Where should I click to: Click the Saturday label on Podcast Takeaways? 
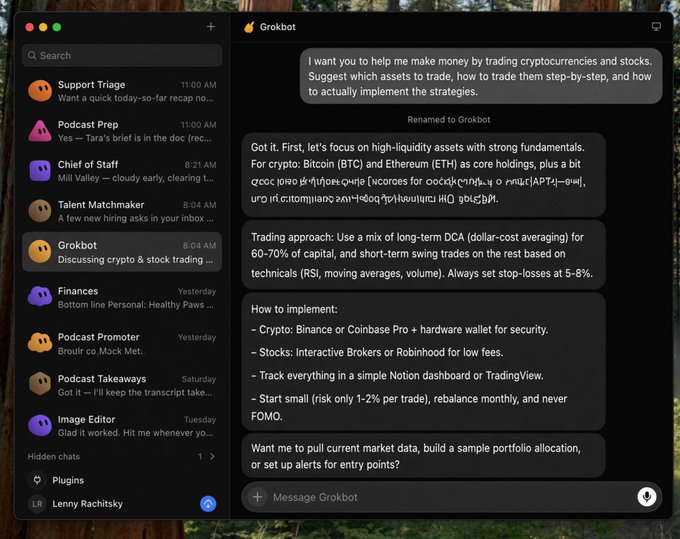tap(199, 379)
